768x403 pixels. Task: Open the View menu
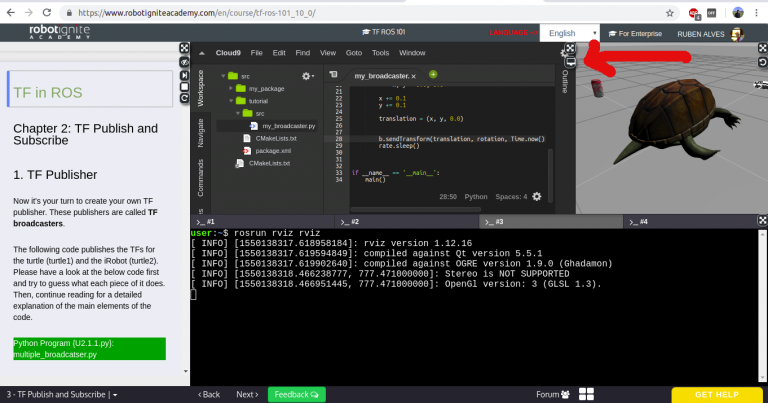pyautogui.click(x=328, y=53)
